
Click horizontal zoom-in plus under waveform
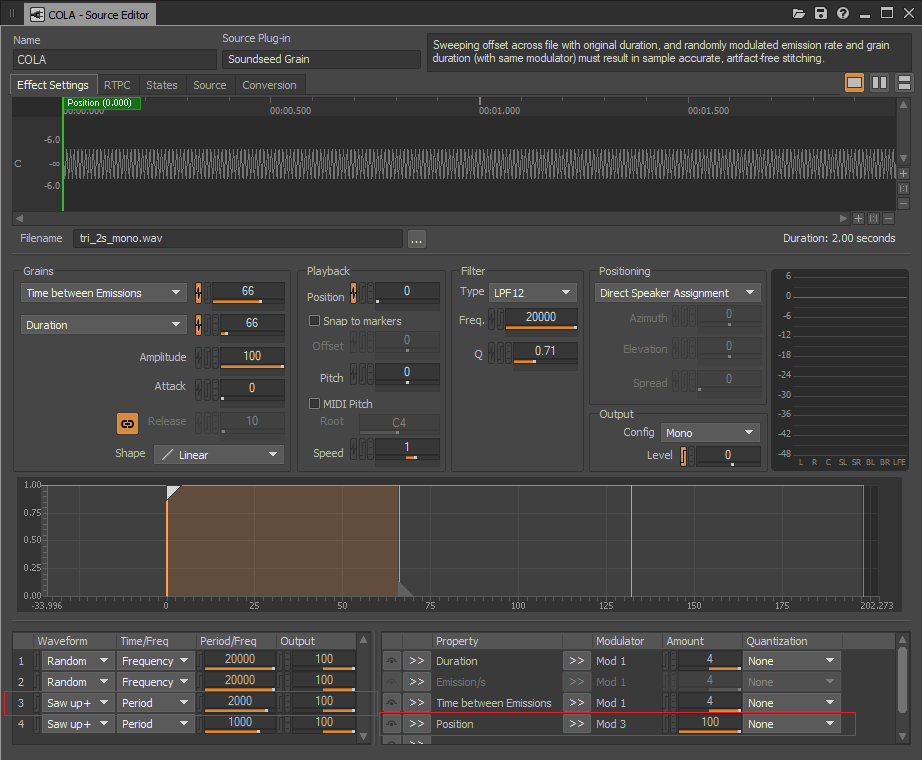[x=857, y=218]
